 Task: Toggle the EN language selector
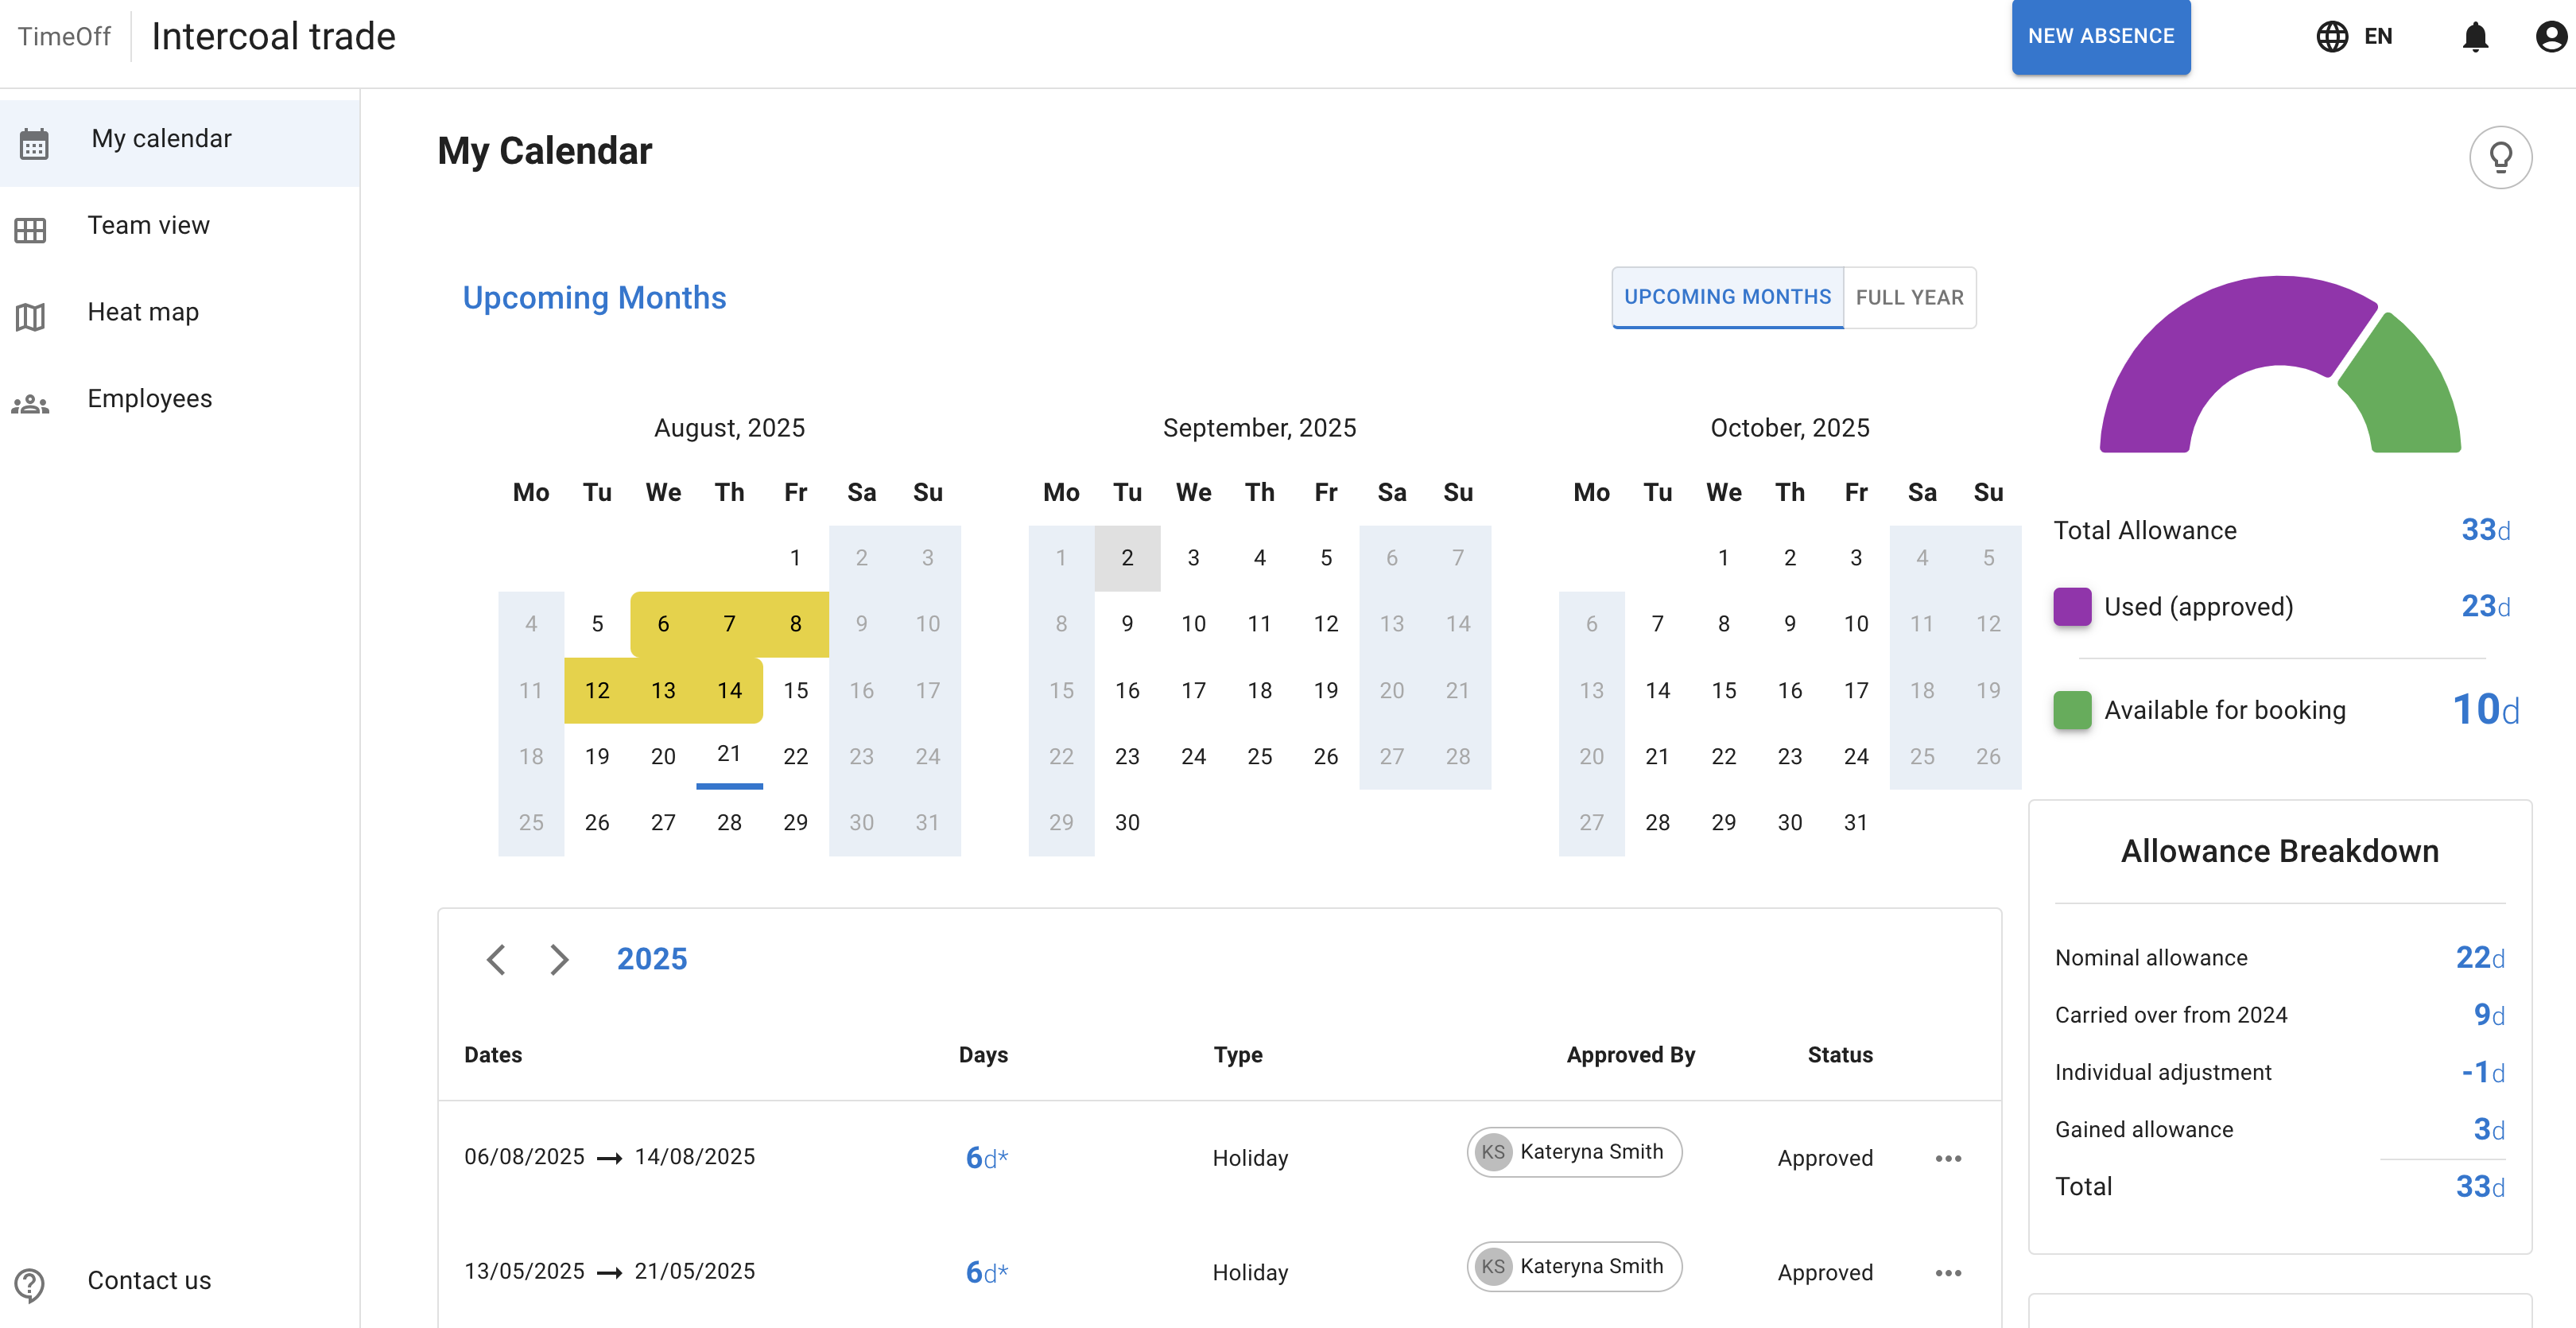(2378, 37)
